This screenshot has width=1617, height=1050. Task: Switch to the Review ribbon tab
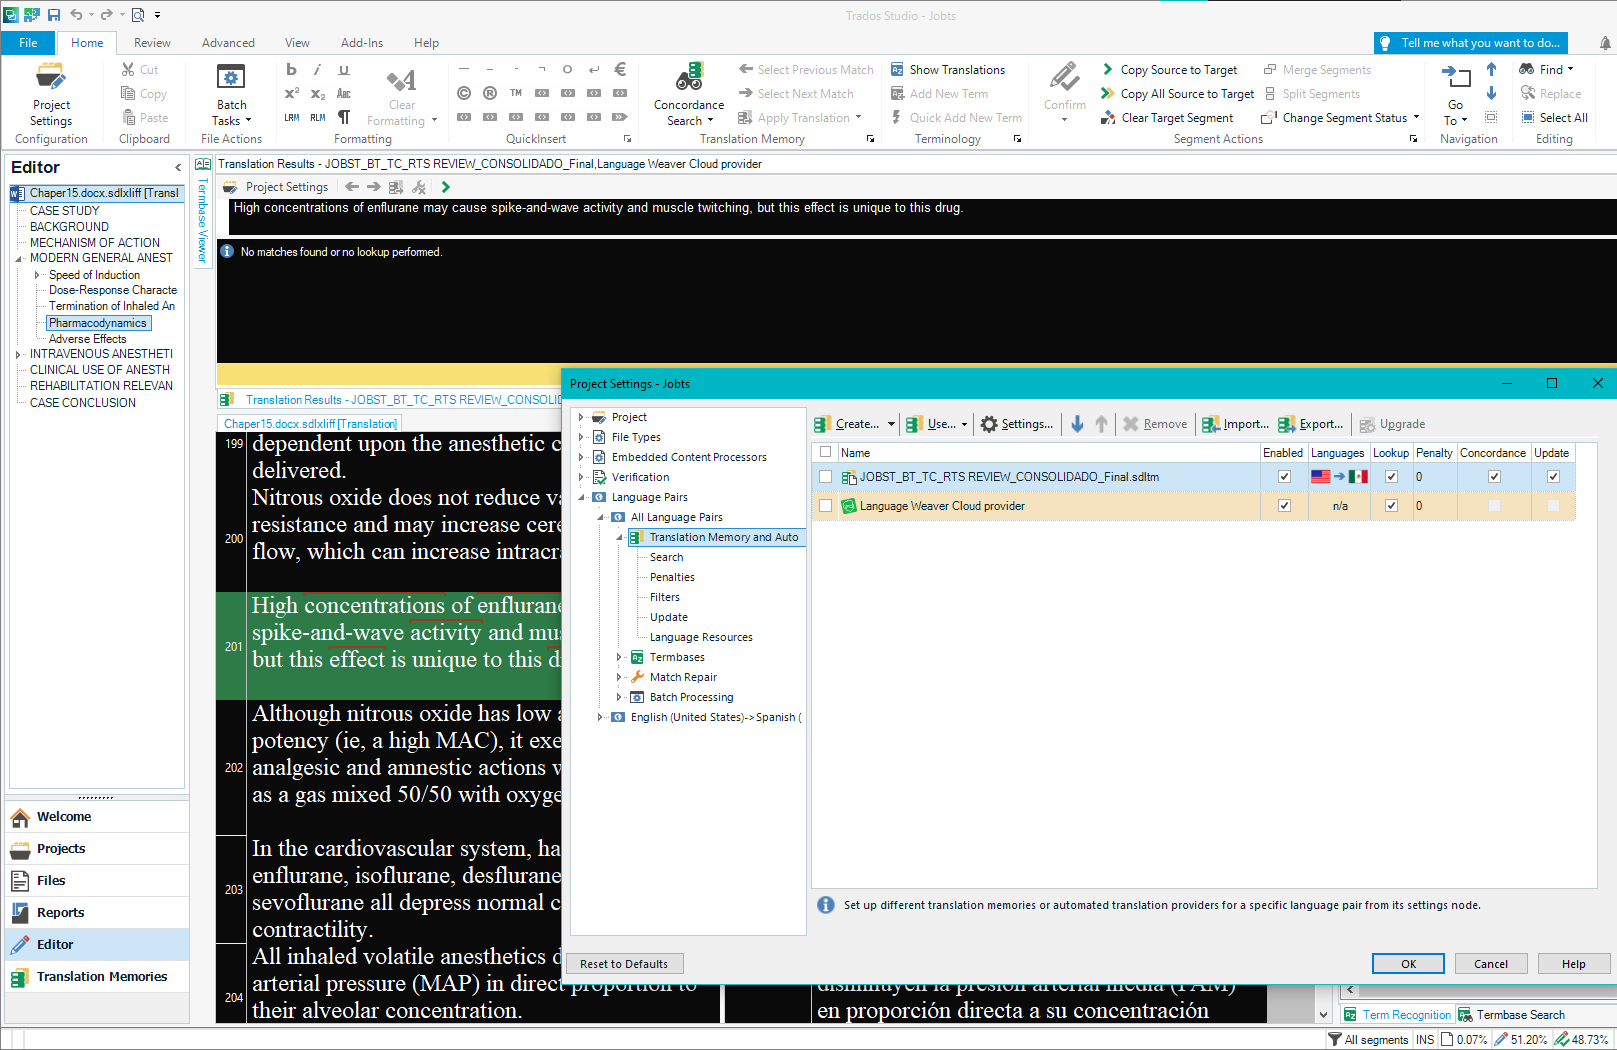coord(152,43)
